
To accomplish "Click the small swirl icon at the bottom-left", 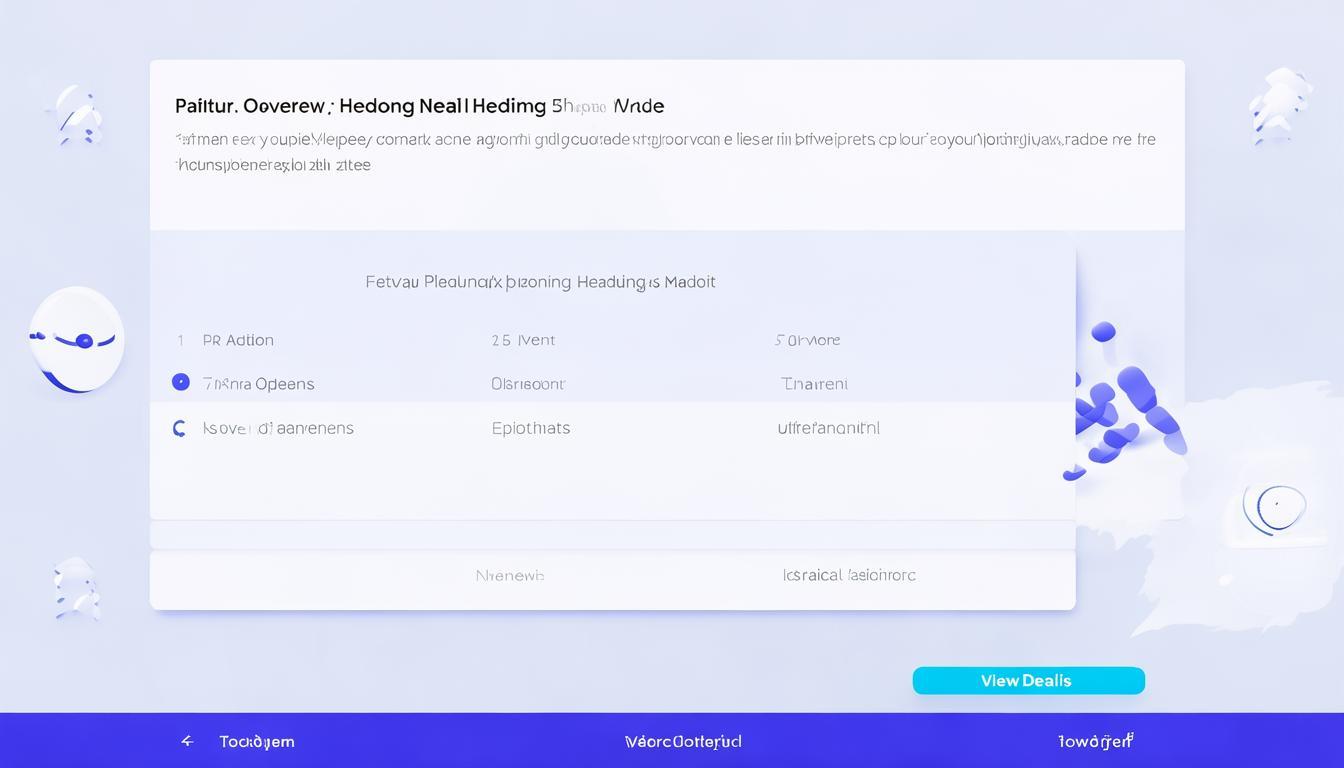I will coord(77,587).
